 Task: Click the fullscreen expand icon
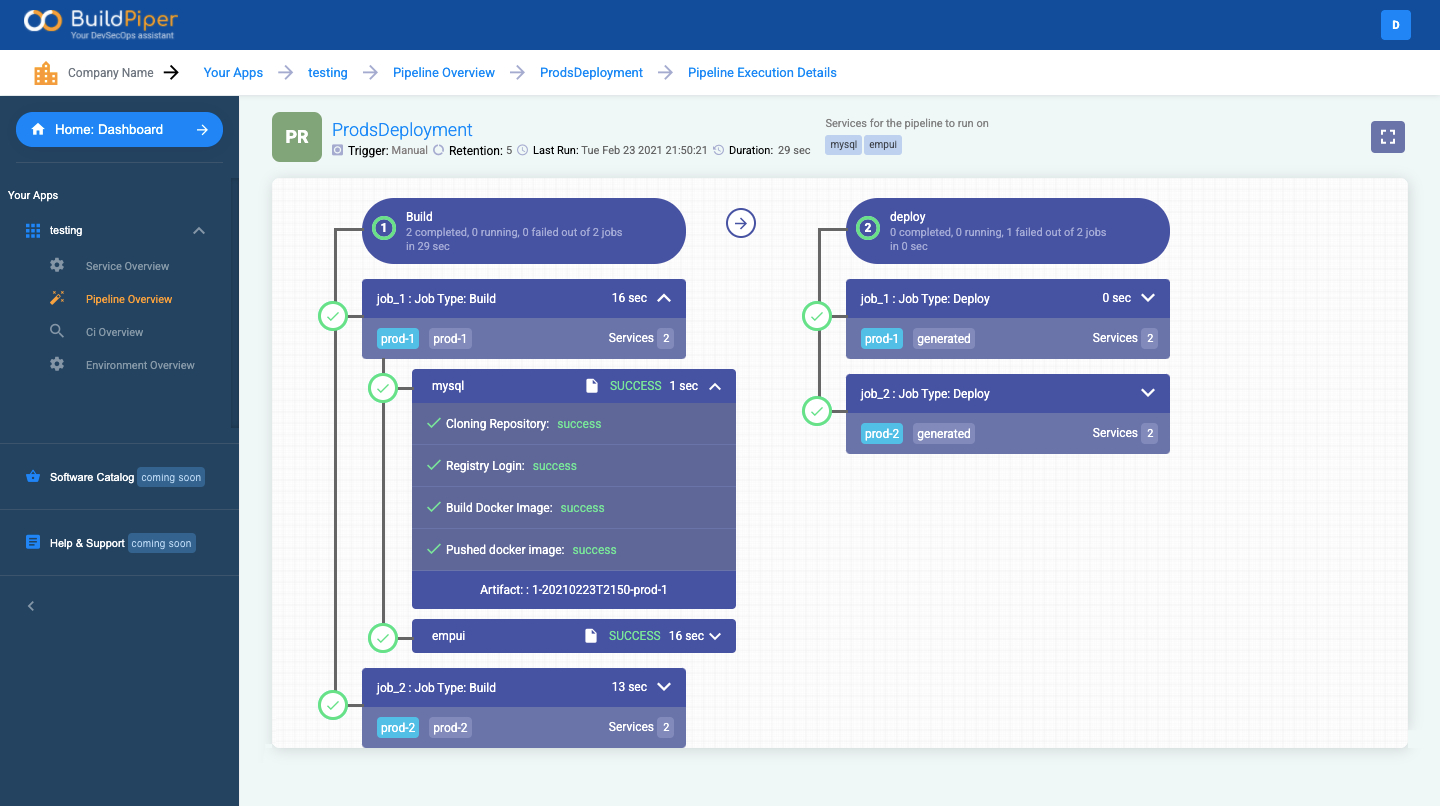(1387, 137)
